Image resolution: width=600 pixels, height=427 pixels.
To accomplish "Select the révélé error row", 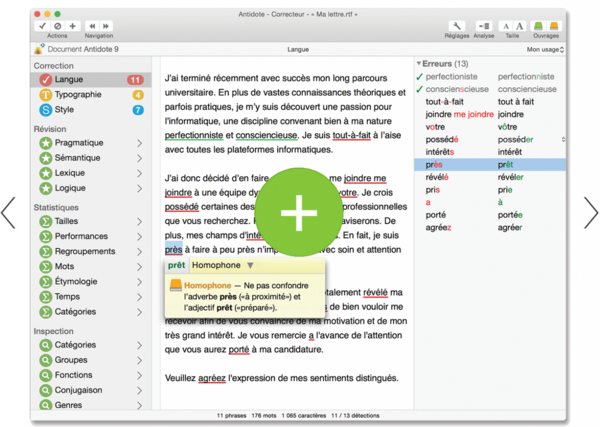I will pyautogui.click(x=490, y=177).
